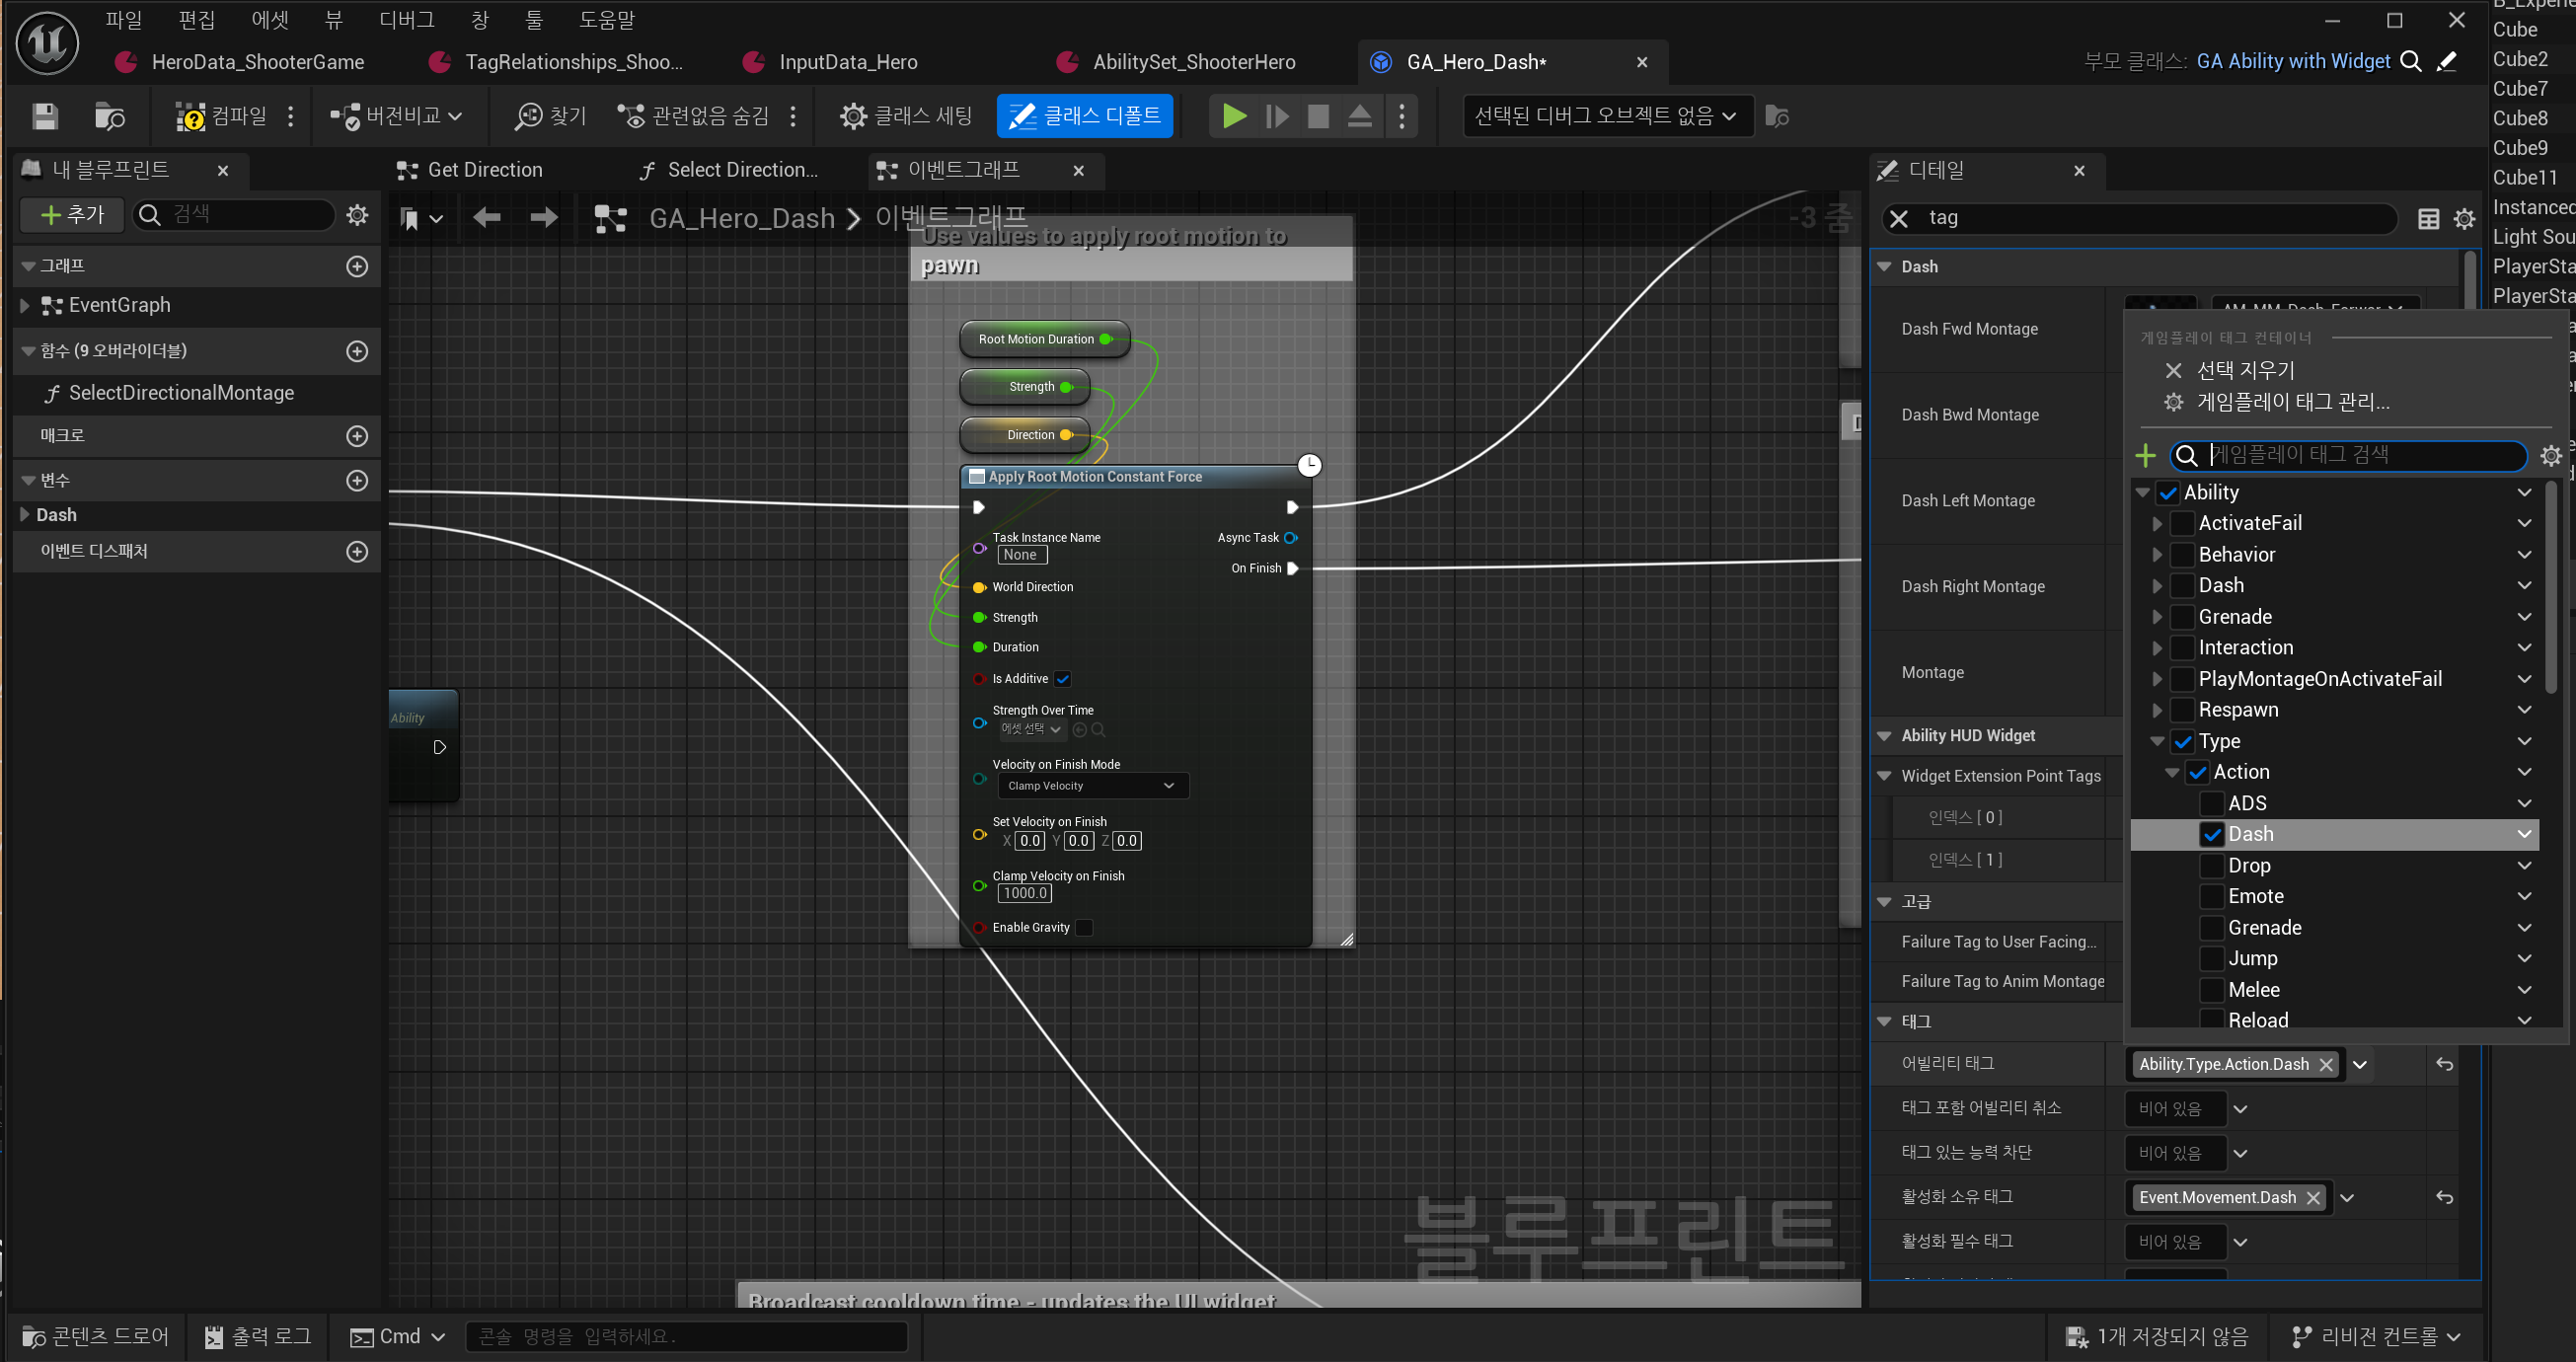Screen dimensions: 2576x1362
Task: Open play options three-dot menu
Action: point(1402,116)
